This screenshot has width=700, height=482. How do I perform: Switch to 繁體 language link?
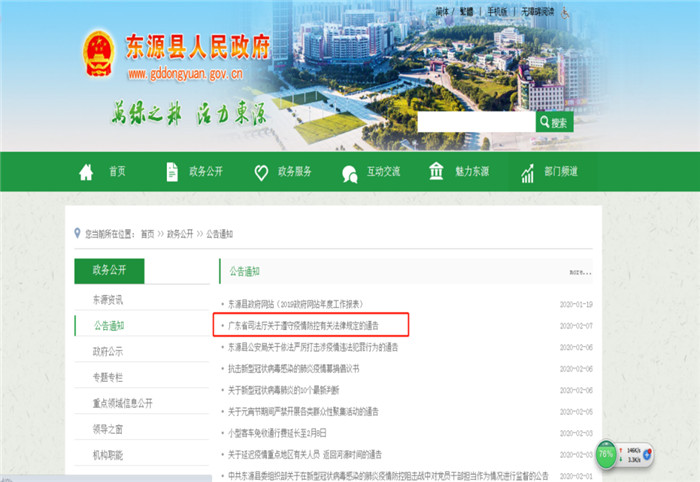point(467,12)
